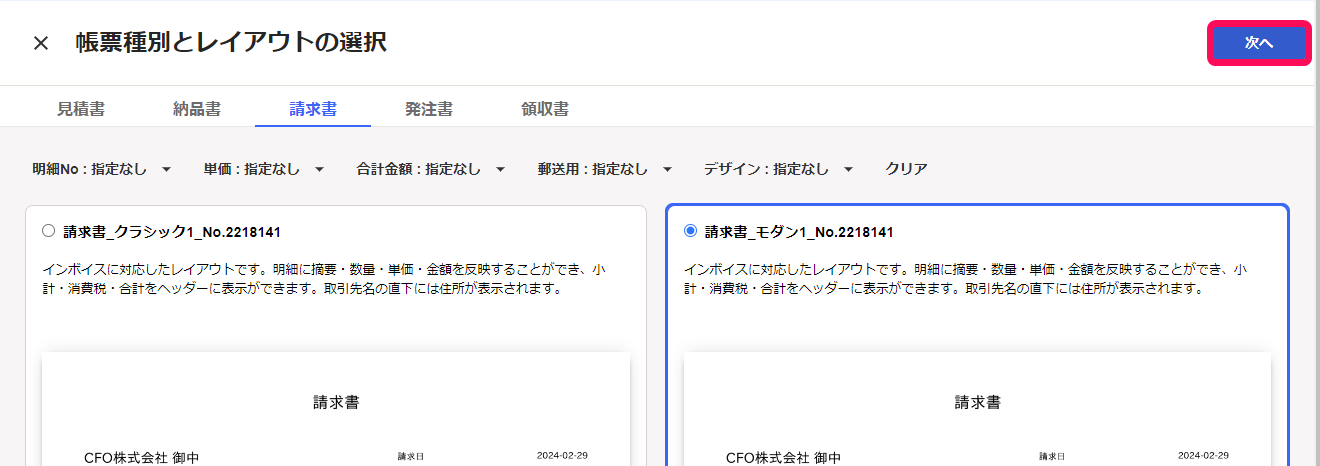The image size is (1320, 466).
Task: Go to the 領収書 tab
Action: coord(545,109)
